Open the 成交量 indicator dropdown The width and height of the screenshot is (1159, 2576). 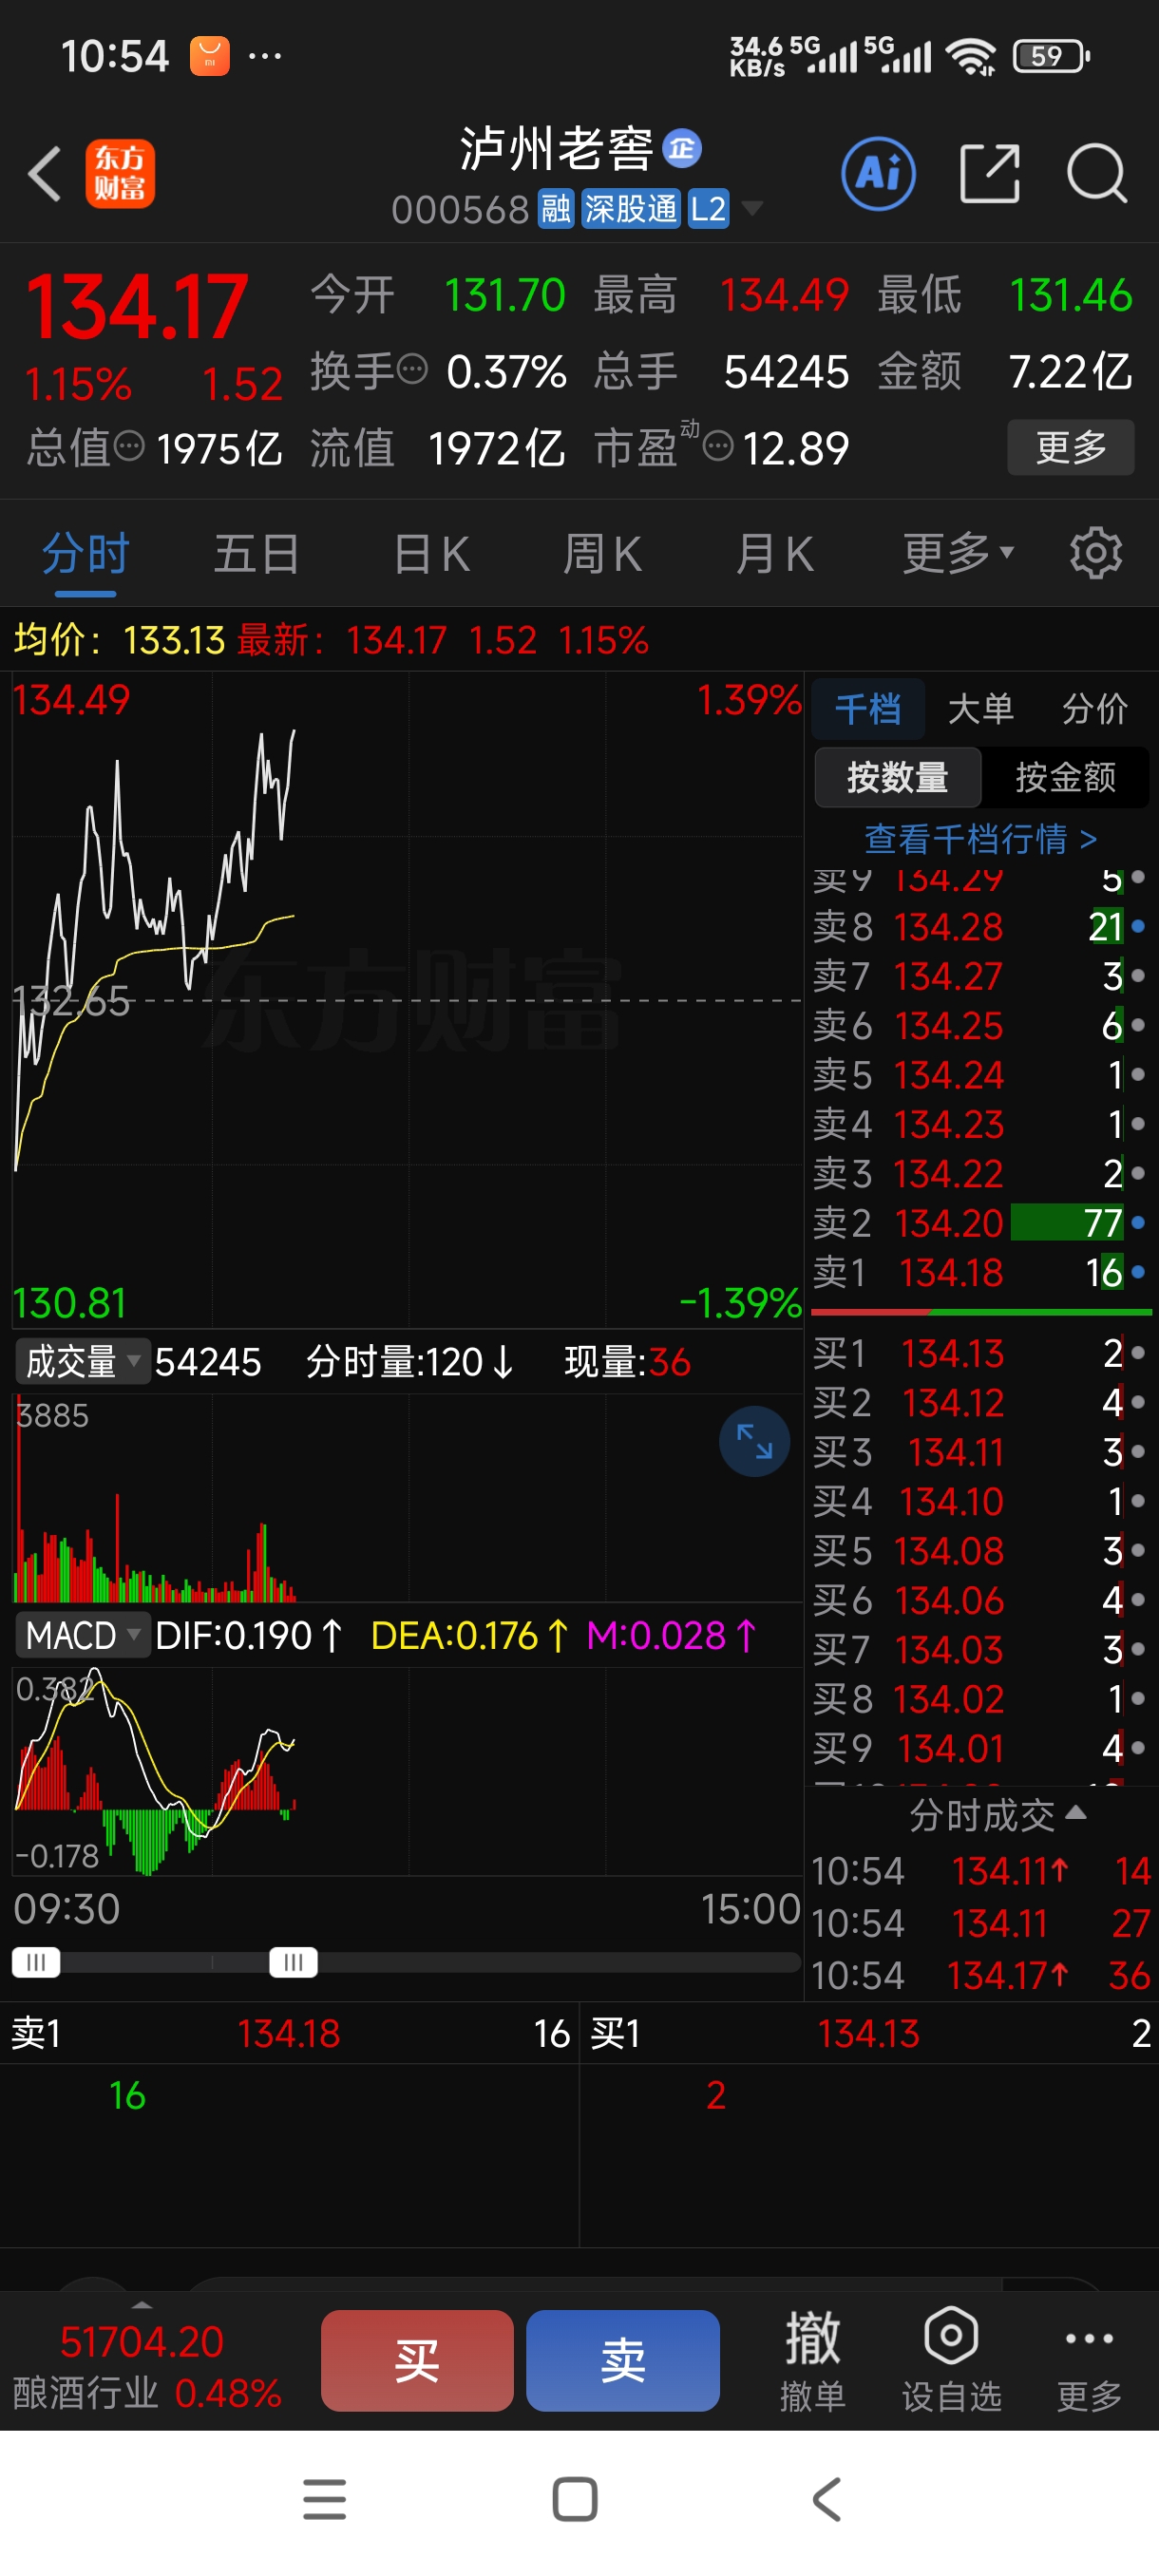(82, 1361)
